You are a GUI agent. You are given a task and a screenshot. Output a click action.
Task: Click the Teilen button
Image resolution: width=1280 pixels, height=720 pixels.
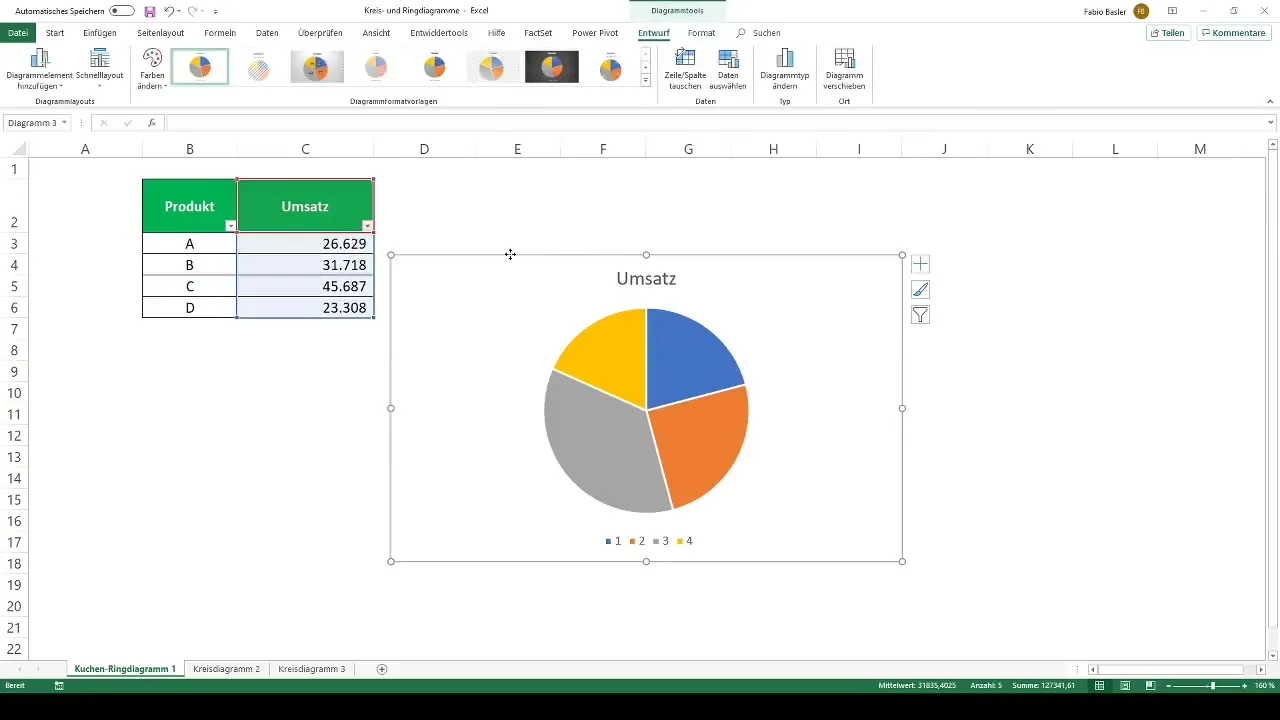point(1168,33)
